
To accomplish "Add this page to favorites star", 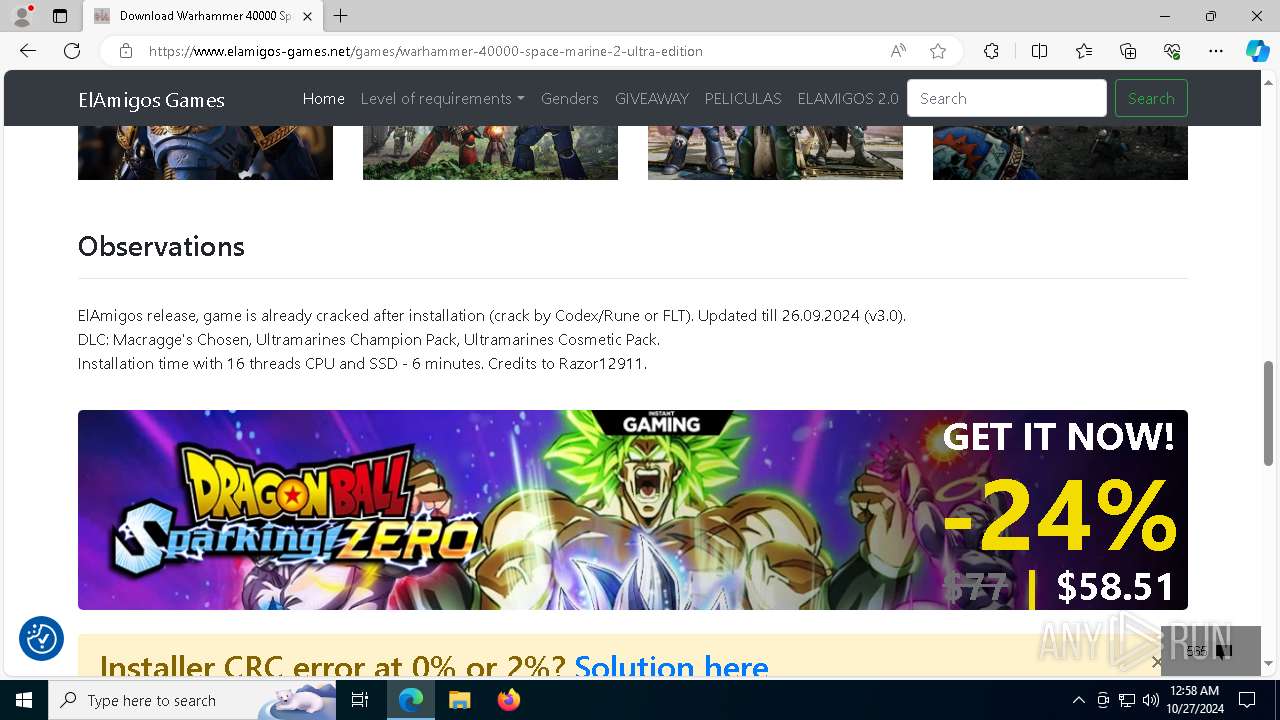I will [938, 51].
